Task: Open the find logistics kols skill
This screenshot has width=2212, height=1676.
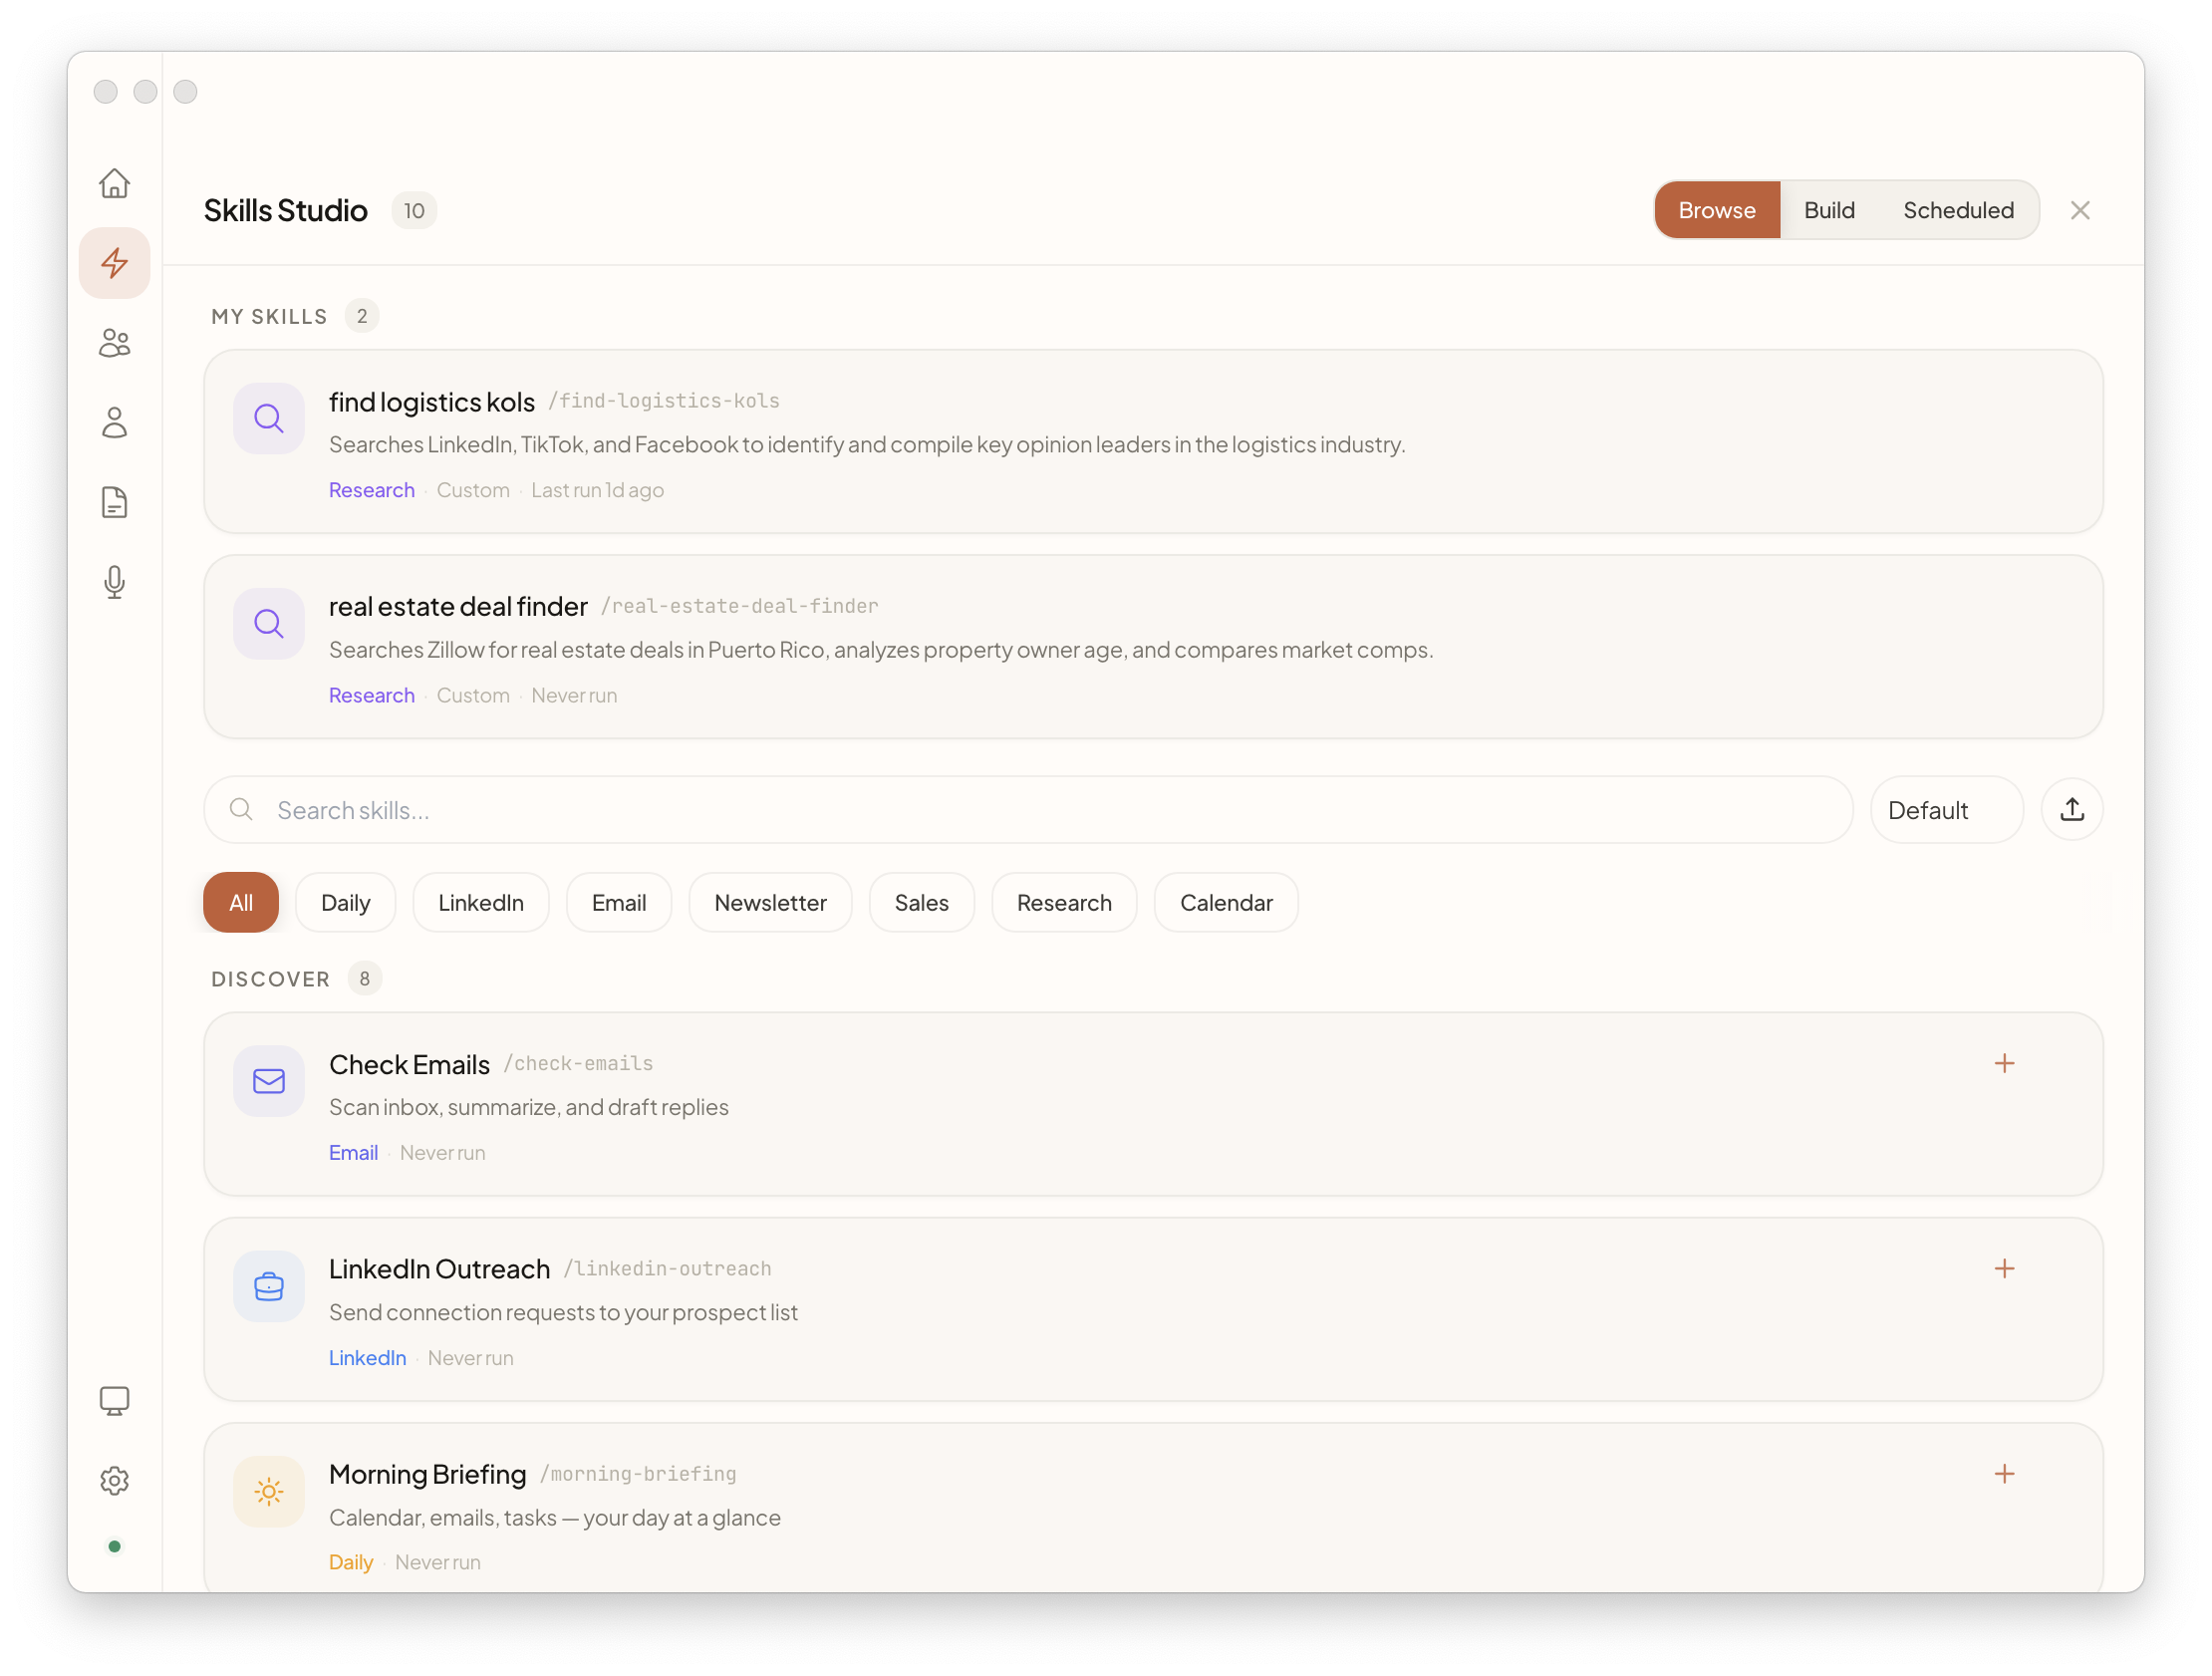Action: tap(431, 402)
